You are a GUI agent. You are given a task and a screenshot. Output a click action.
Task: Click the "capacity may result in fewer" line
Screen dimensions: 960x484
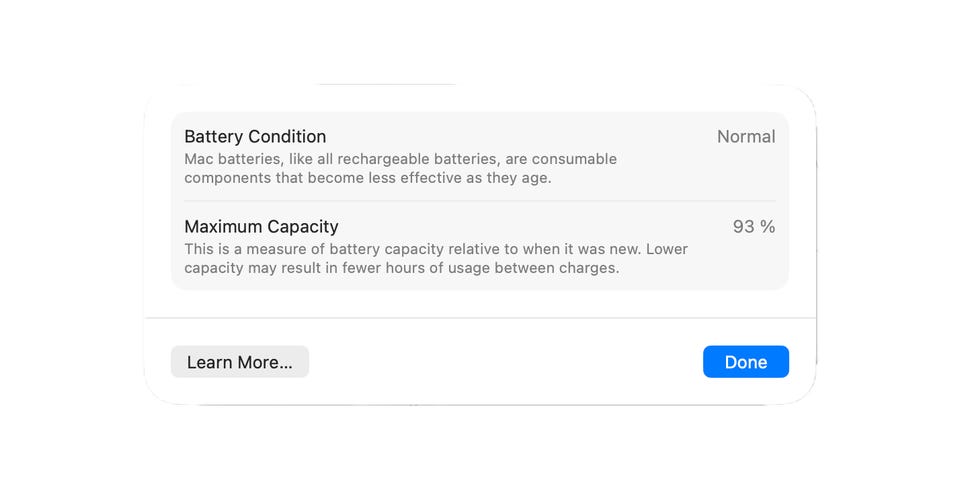point(401,268)
